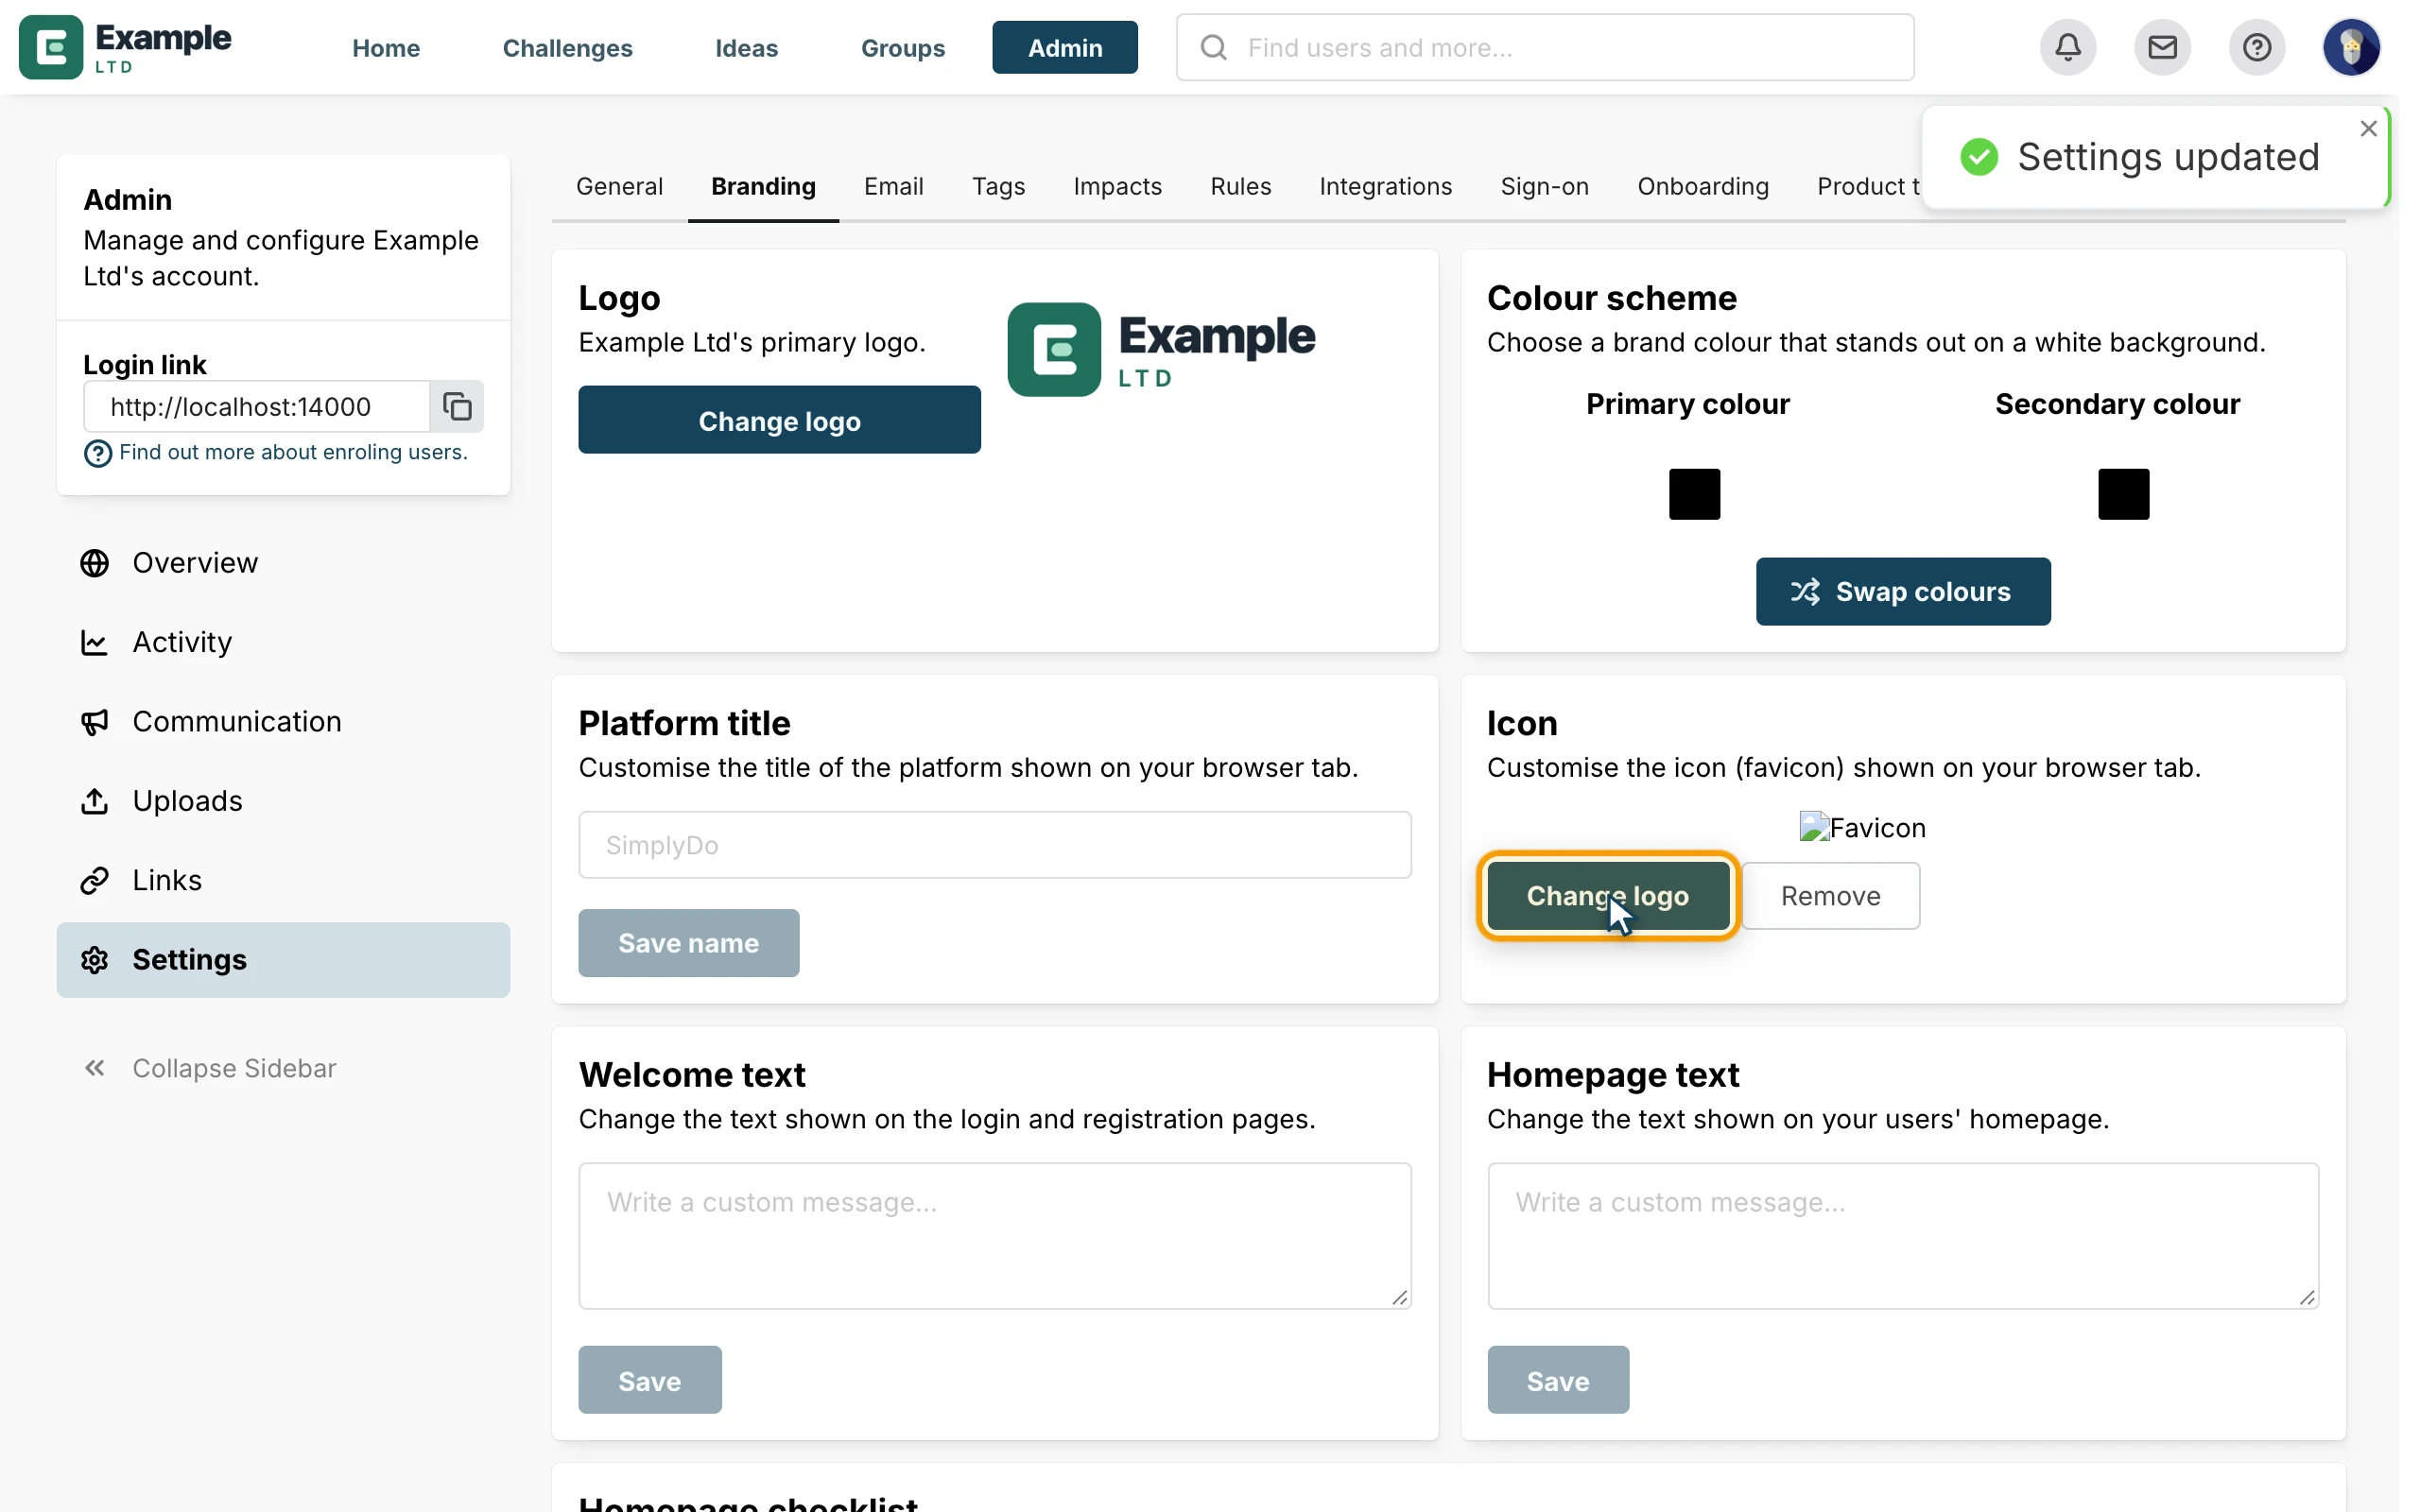Go to Home in the top navigation

386,47
